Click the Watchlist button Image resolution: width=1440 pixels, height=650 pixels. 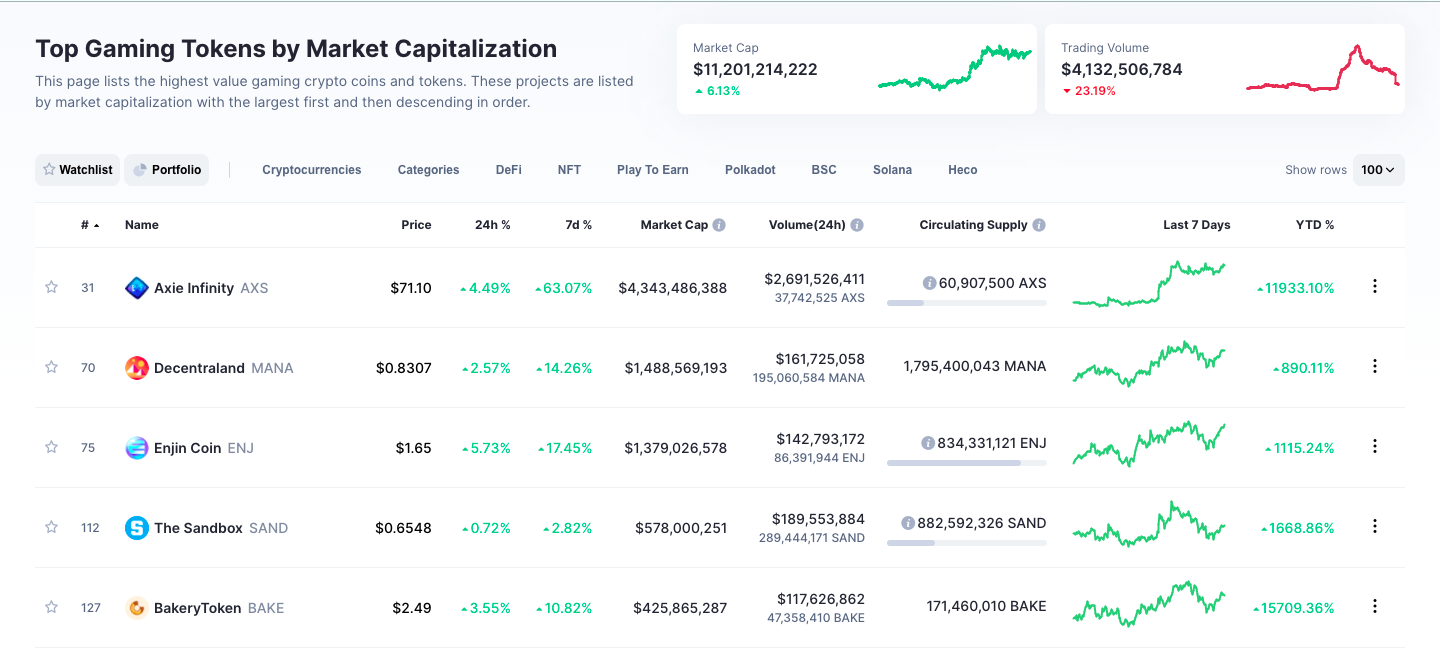(x=77, y=170)
